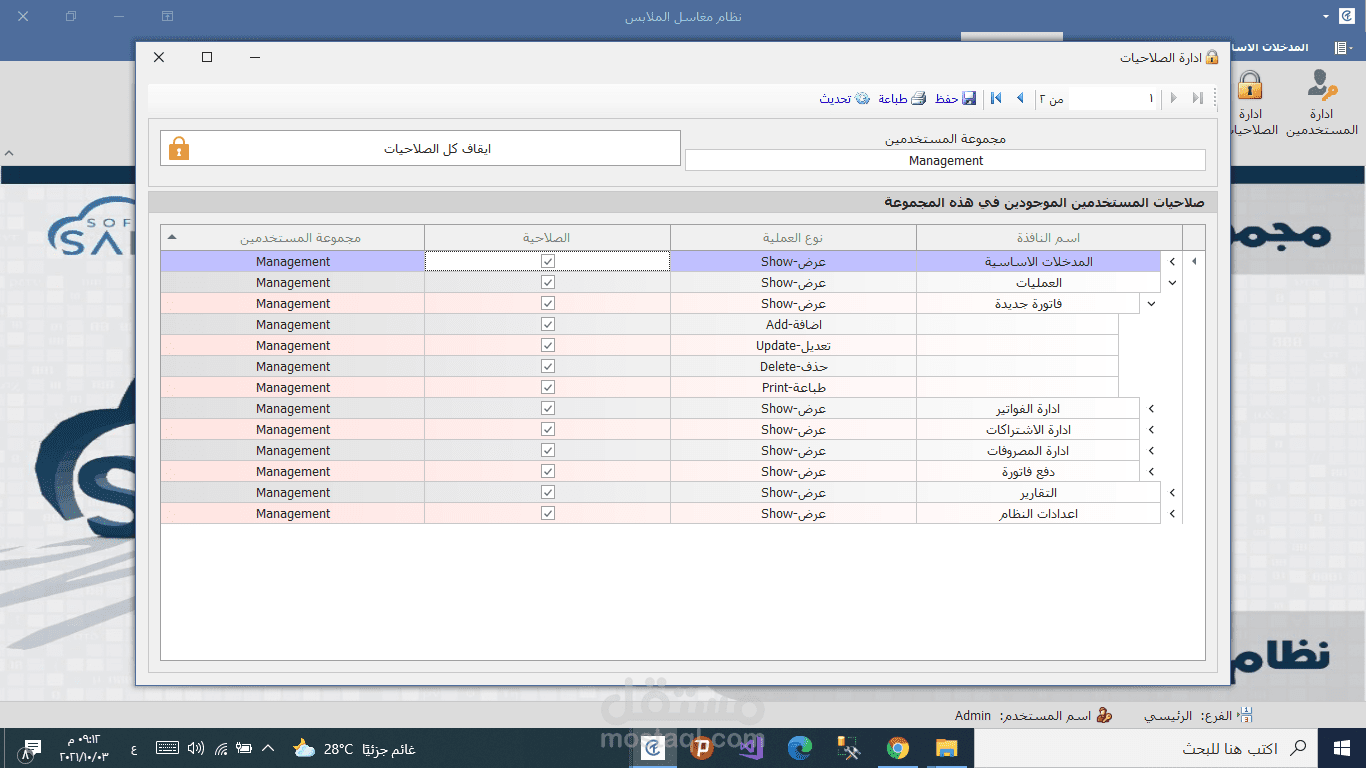
Task: Show hidden tray icons chevron
Action: (x=267, y=748)
